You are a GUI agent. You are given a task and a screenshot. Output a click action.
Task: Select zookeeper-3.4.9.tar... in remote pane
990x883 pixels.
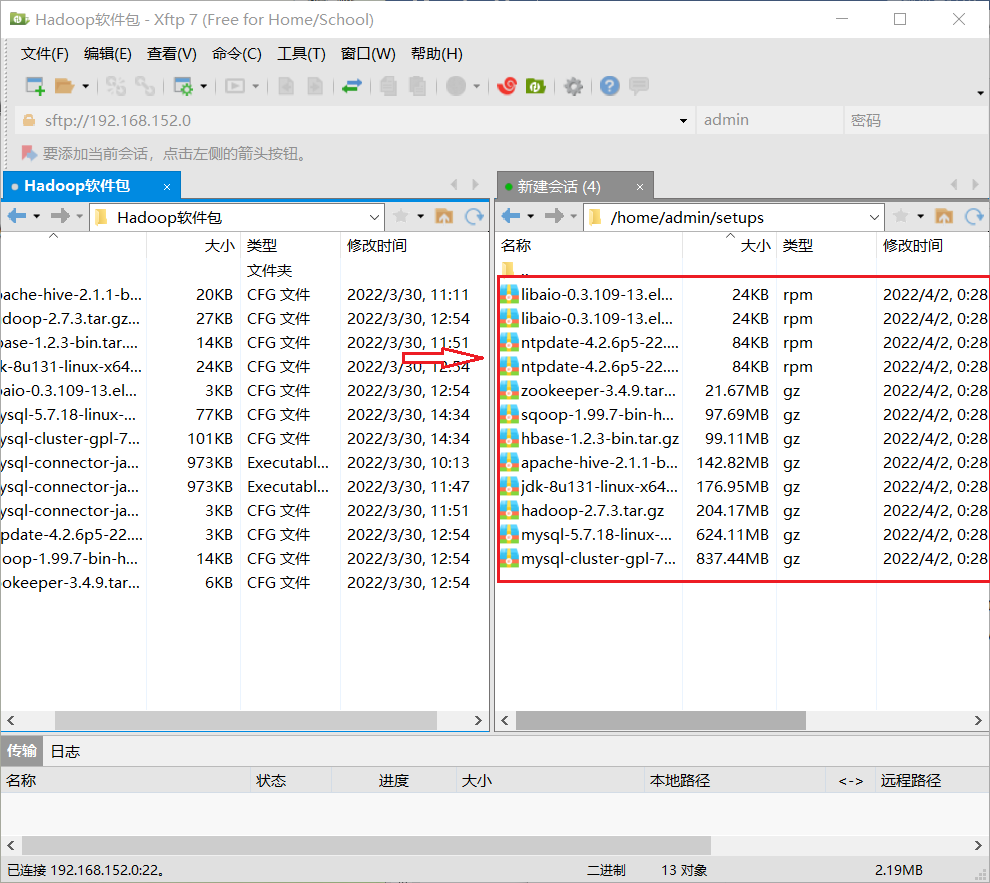590,391
